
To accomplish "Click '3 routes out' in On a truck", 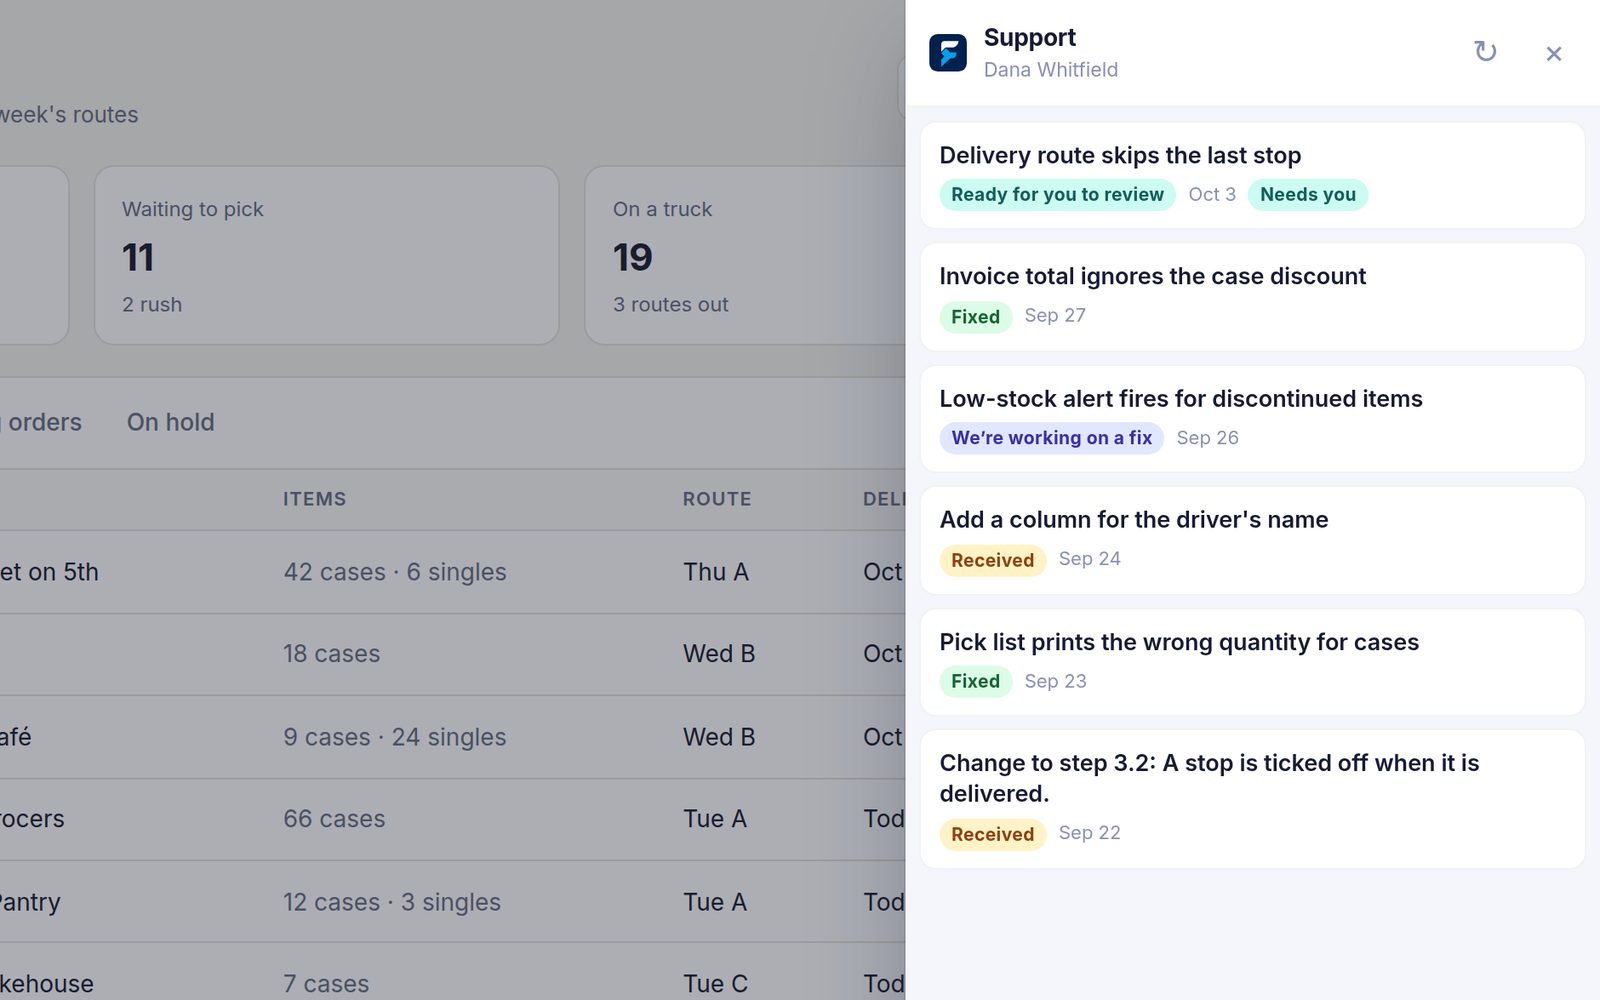I will [x=671, y=305].
